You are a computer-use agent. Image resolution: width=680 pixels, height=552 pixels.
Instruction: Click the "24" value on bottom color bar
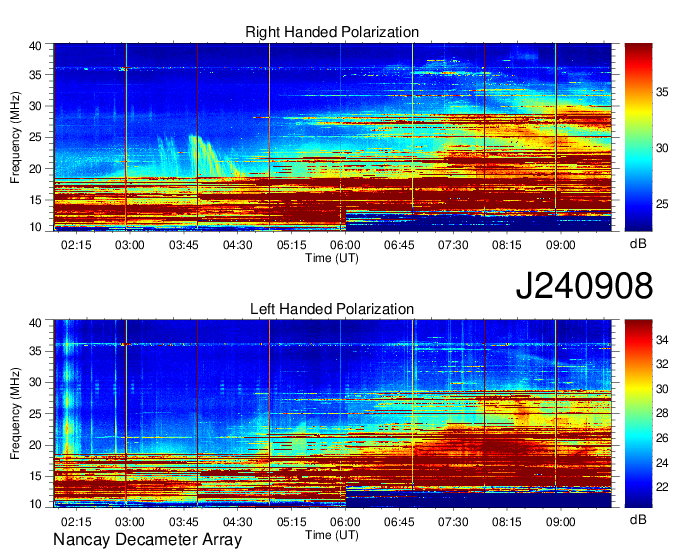coord(662,463)
